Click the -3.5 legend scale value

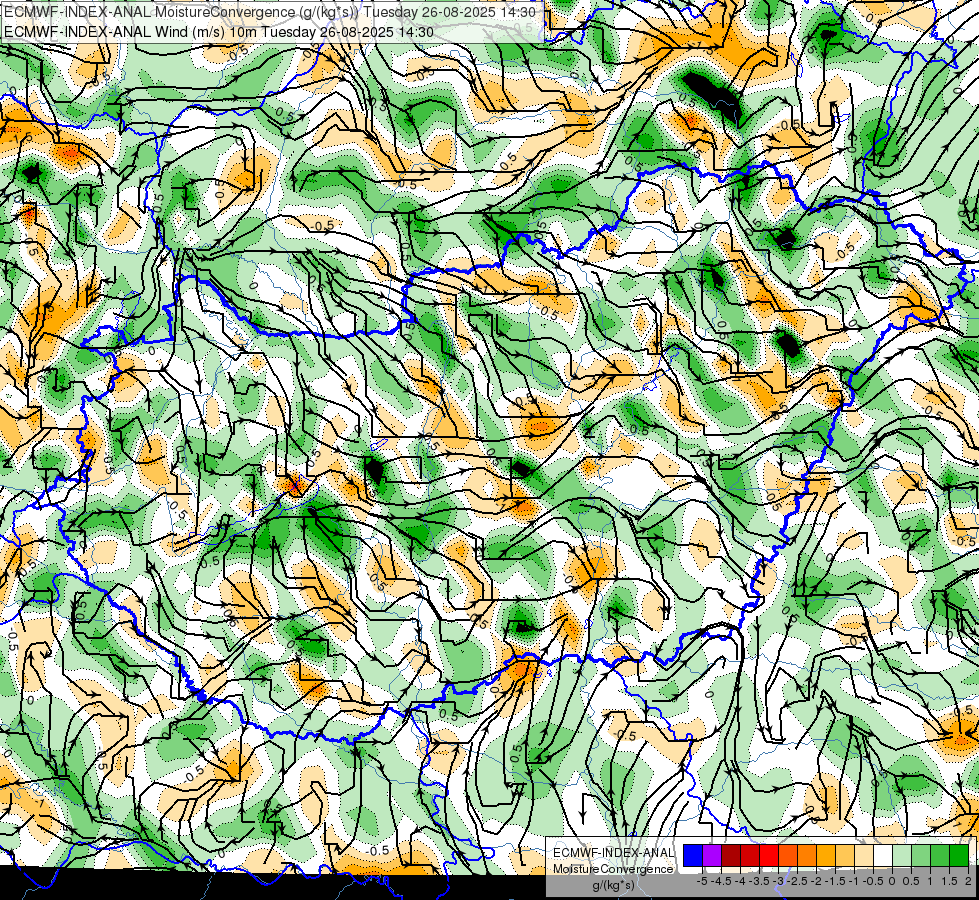[x=759, y=881]
